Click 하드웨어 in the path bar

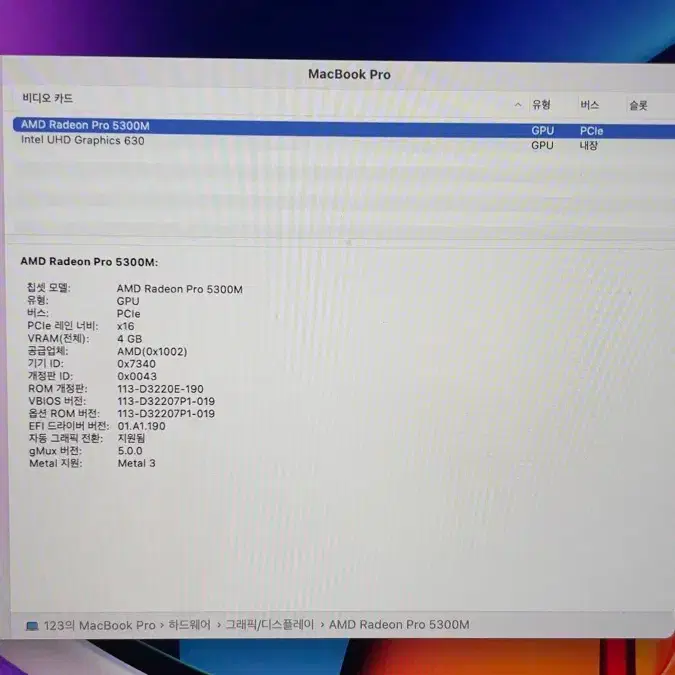(189, 625)
